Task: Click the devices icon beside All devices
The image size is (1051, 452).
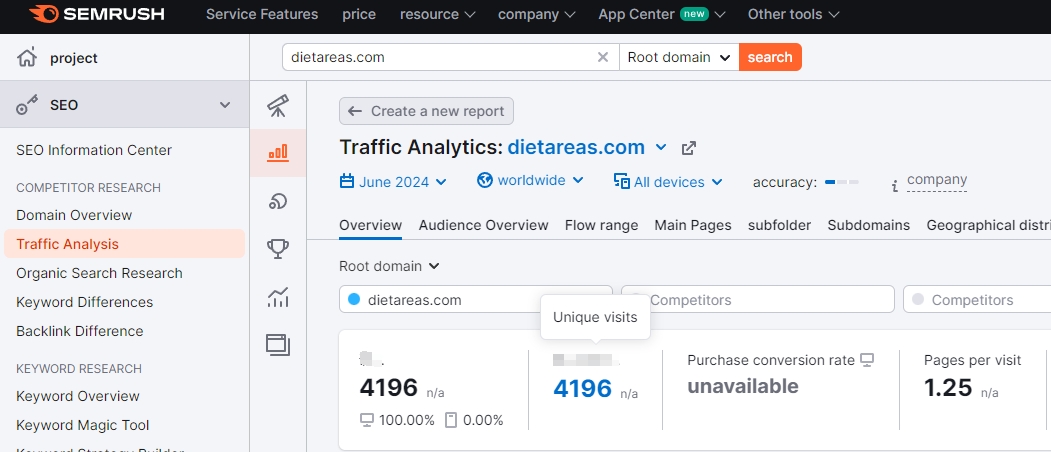Action: 621,182
